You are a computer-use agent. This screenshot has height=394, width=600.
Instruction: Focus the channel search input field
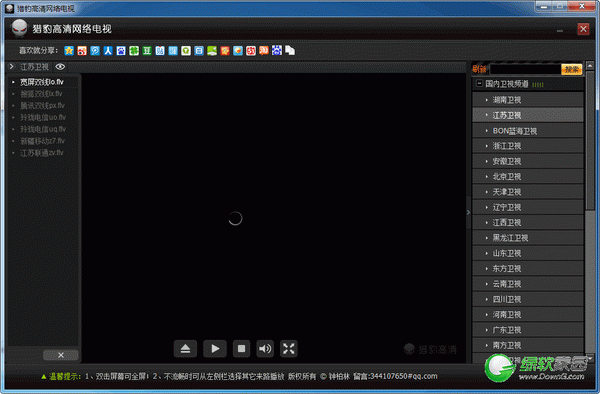pyautogui.click(x=525, y=69)
